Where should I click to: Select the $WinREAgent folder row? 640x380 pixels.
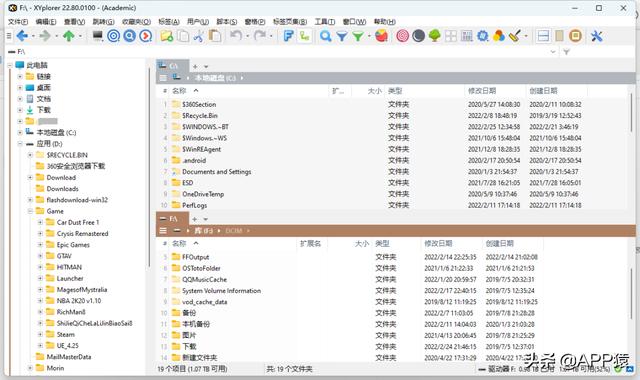201,149
